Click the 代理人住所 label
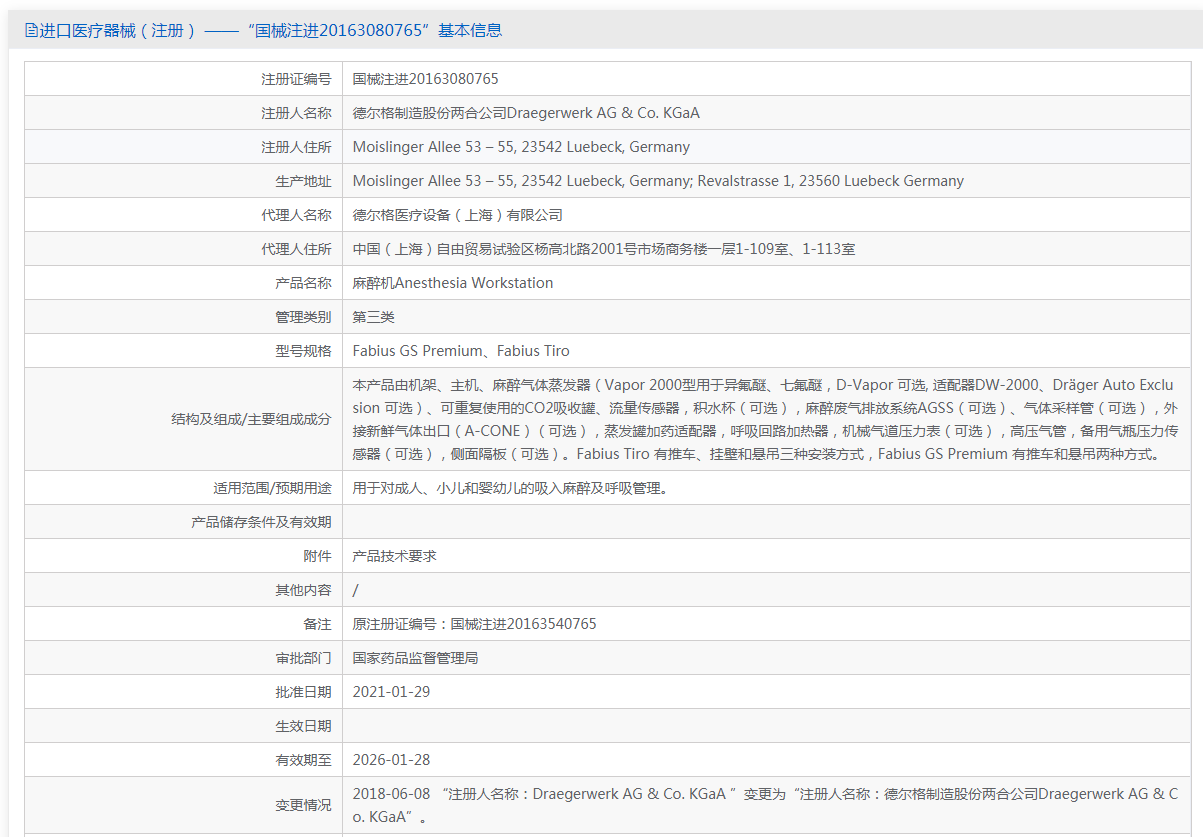The height and width of the screenshot is (837, 1203). [x=296, y=249]
